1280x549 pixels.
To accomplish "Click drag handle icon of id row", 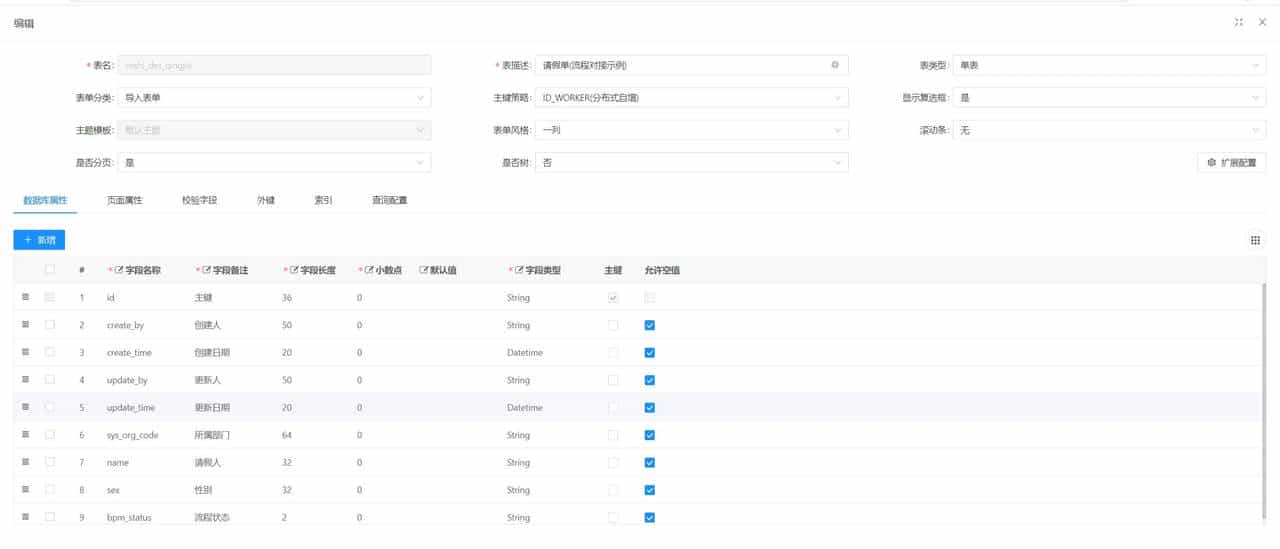I will [25, 297].
